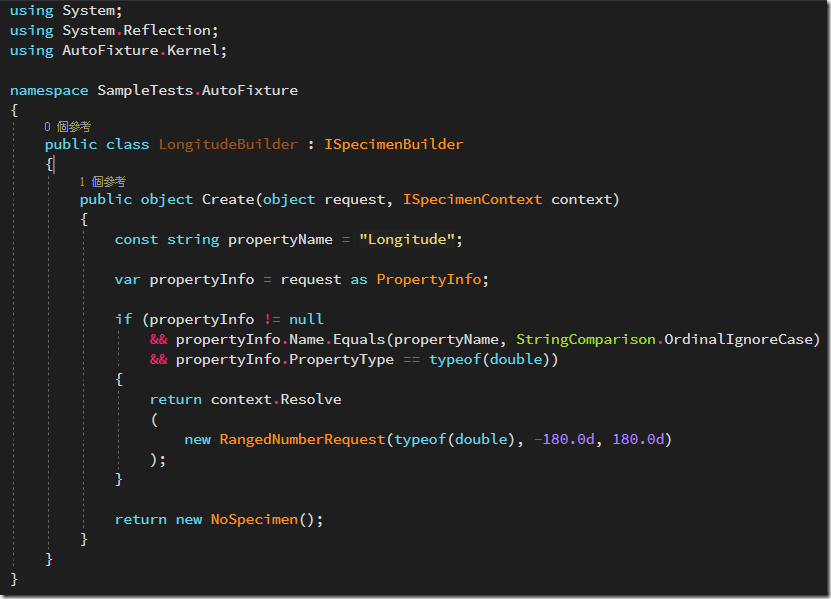Click the Create method name
Viewport: 831px width, 599px height.
(x=228, y=199)
